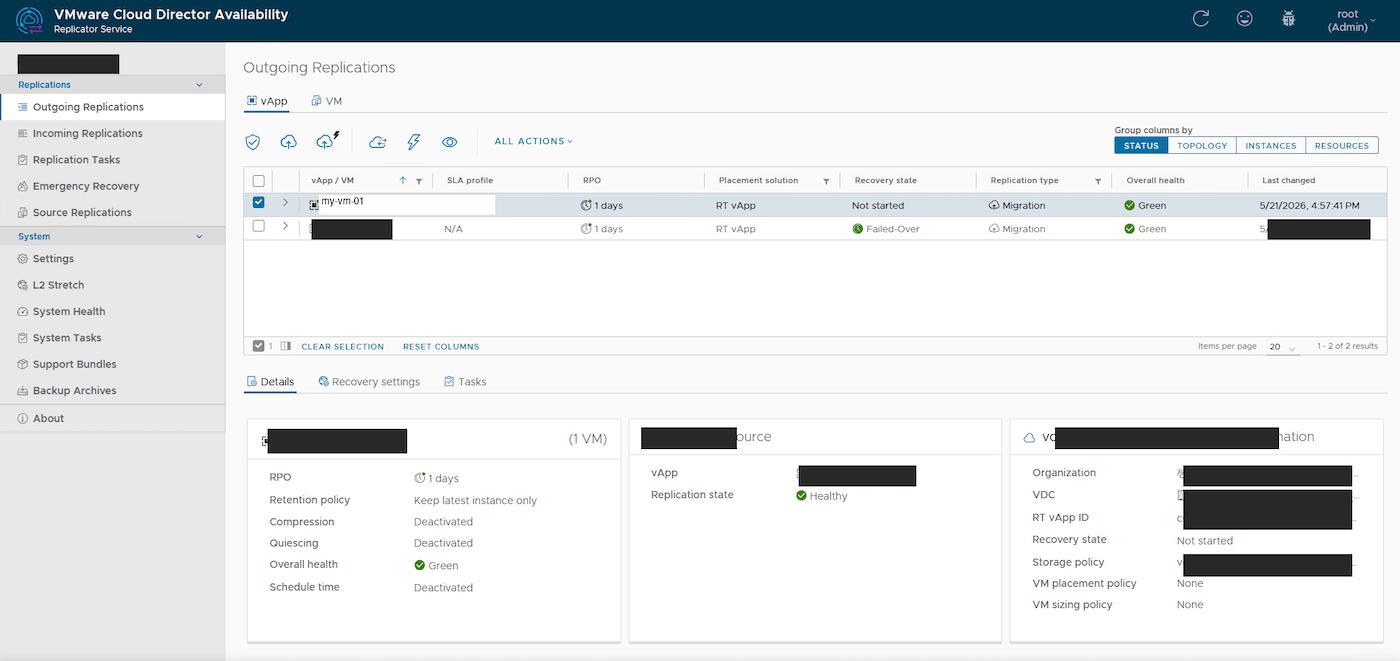Click the column toggle icon in table footer
Image resolution: width=1400 pixels, height=661 pixels.
tap(286, 346)
